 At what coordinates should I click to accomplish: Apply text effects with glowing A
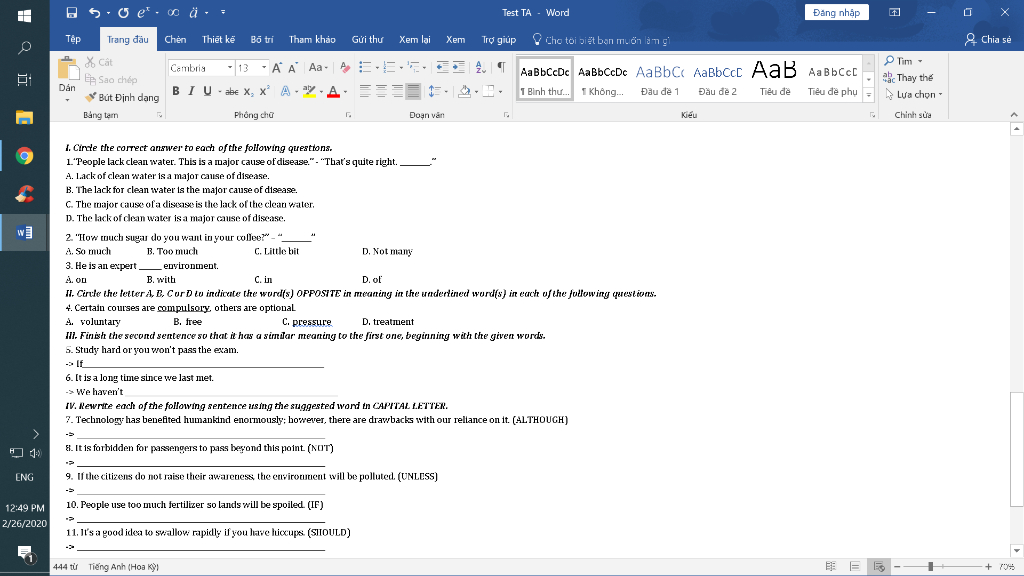(285, 91)
